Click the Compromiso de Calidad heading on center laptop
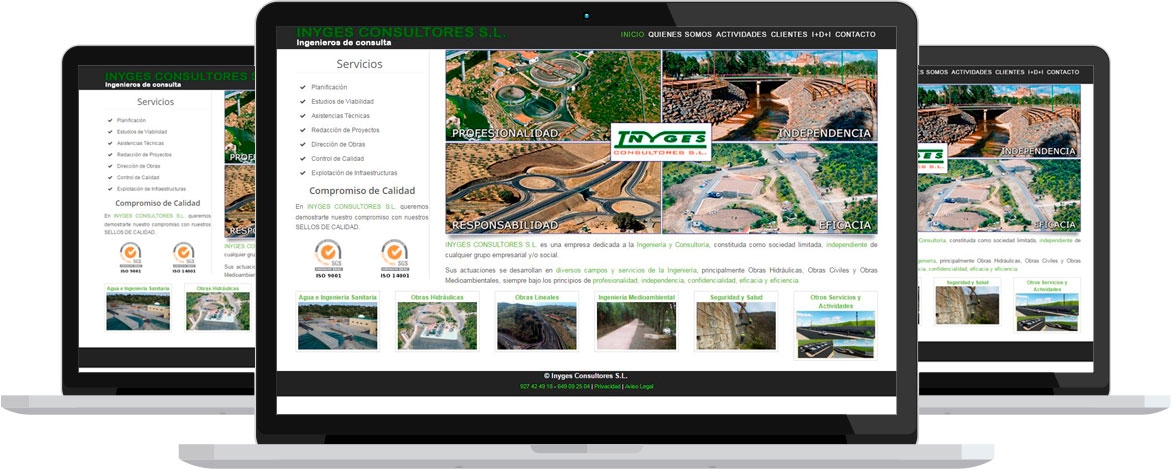This screenshot has height=469, width=1172. click(x=362, y=191)
